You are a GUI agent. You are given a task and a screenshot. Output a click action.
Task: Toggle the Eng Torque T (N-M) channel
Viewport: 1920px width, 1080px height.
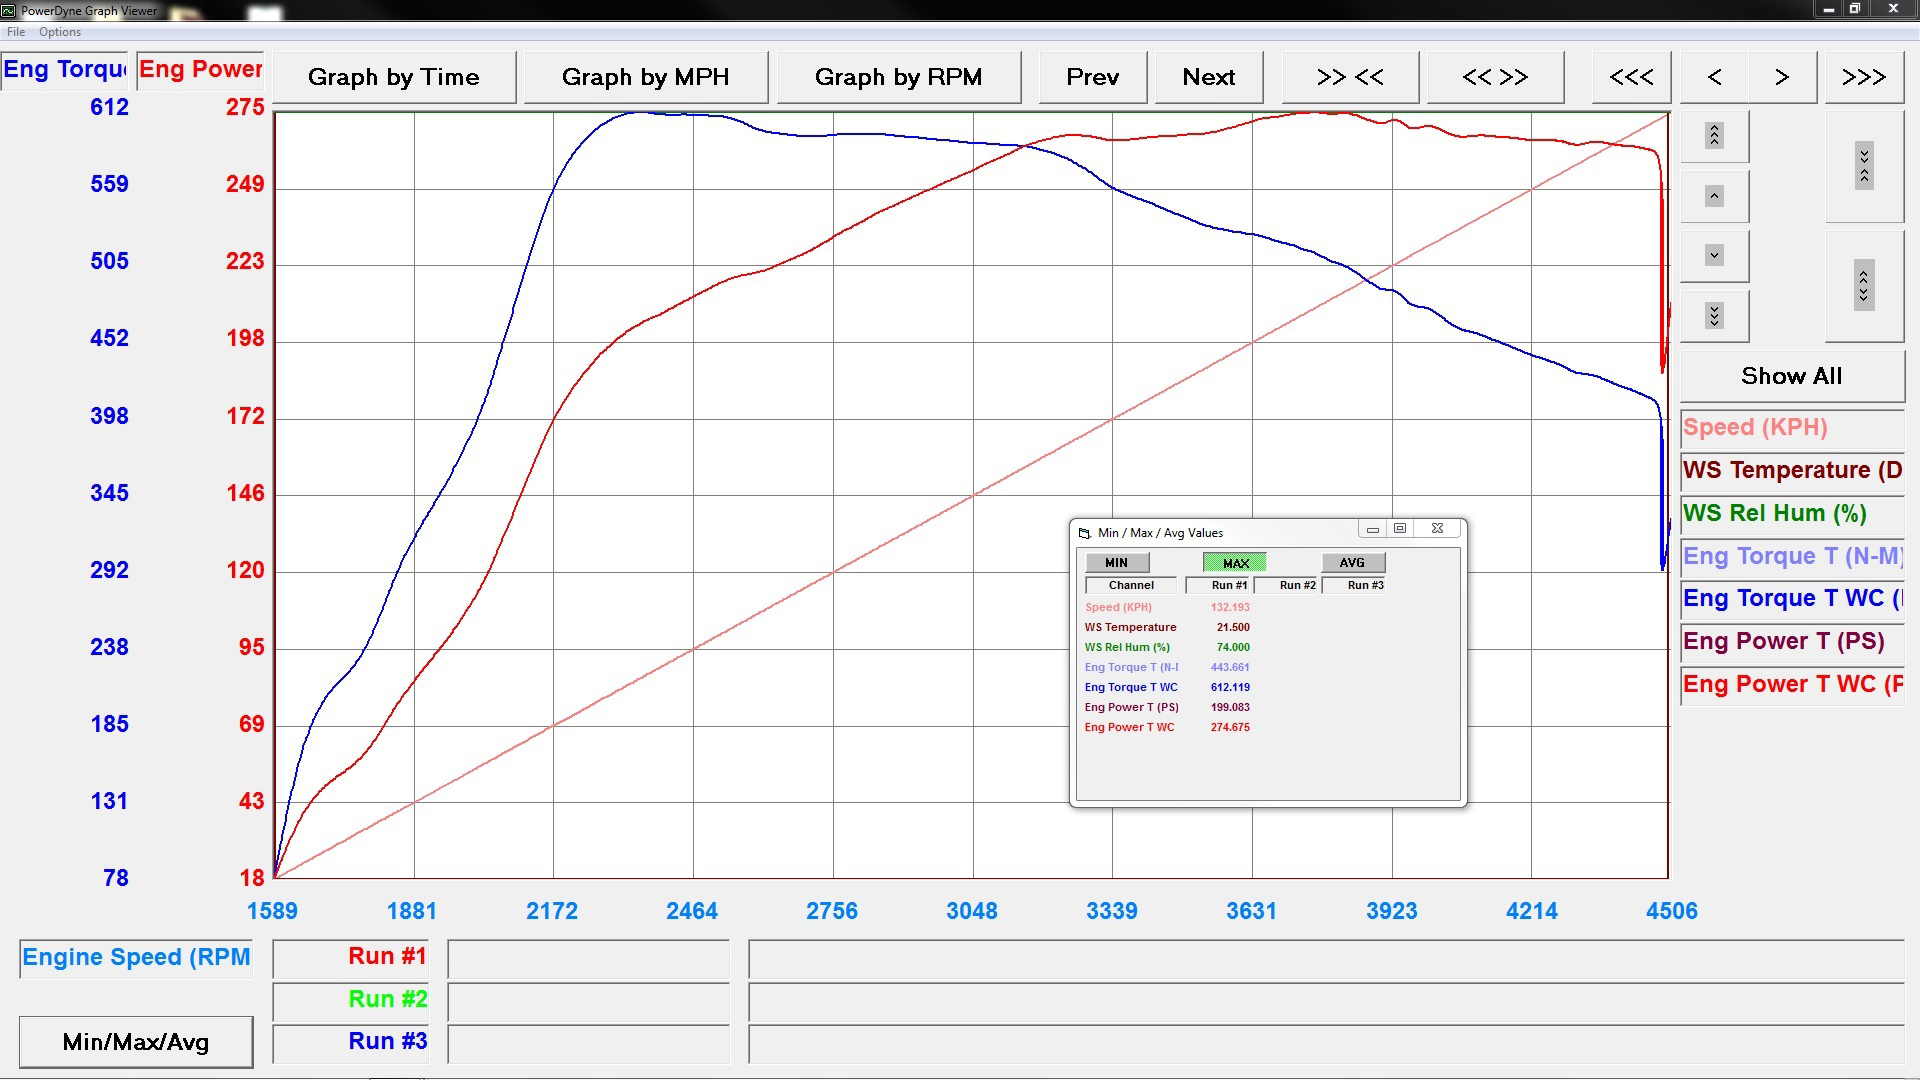tap(1791, 557)
